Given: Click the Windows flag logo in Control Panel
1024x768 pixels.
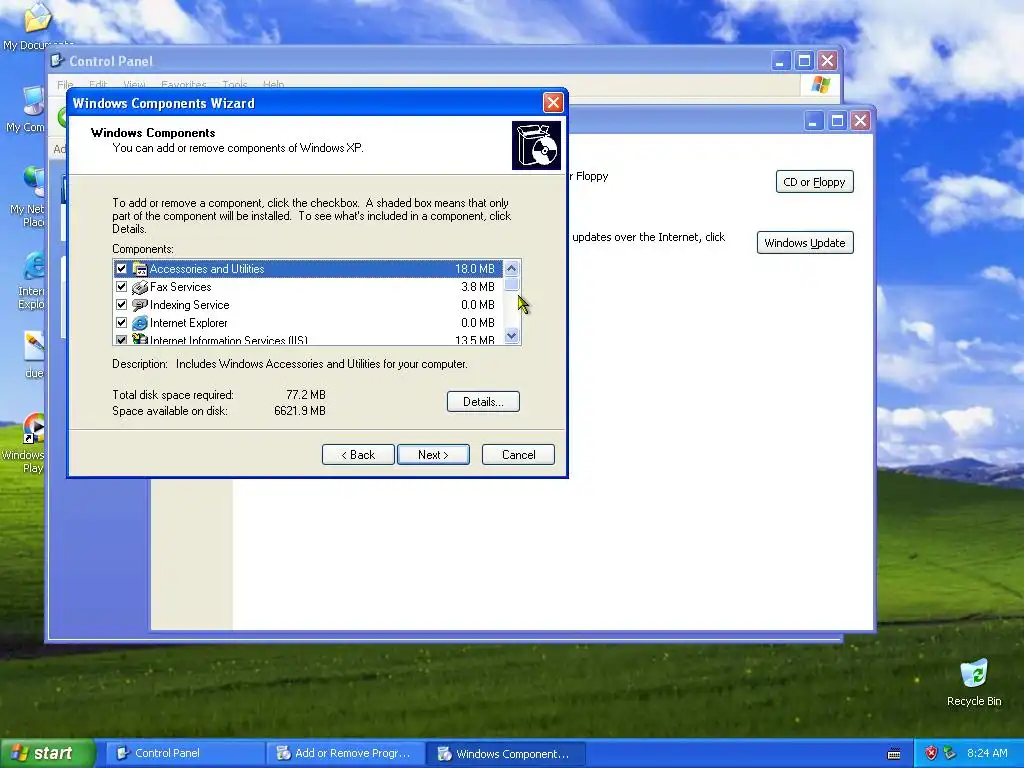Looking at the screenshot, I should (820, 84).
